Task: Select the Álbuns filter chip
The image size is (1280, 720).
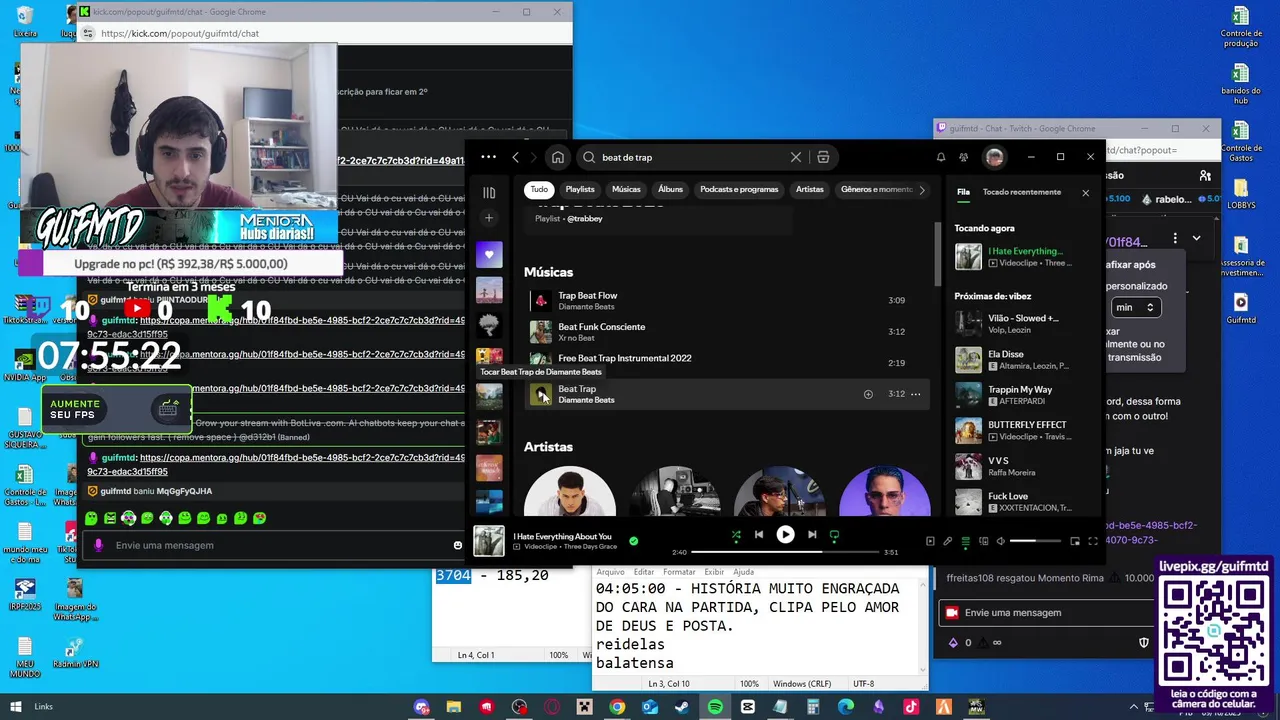Action: click(670, 189)
